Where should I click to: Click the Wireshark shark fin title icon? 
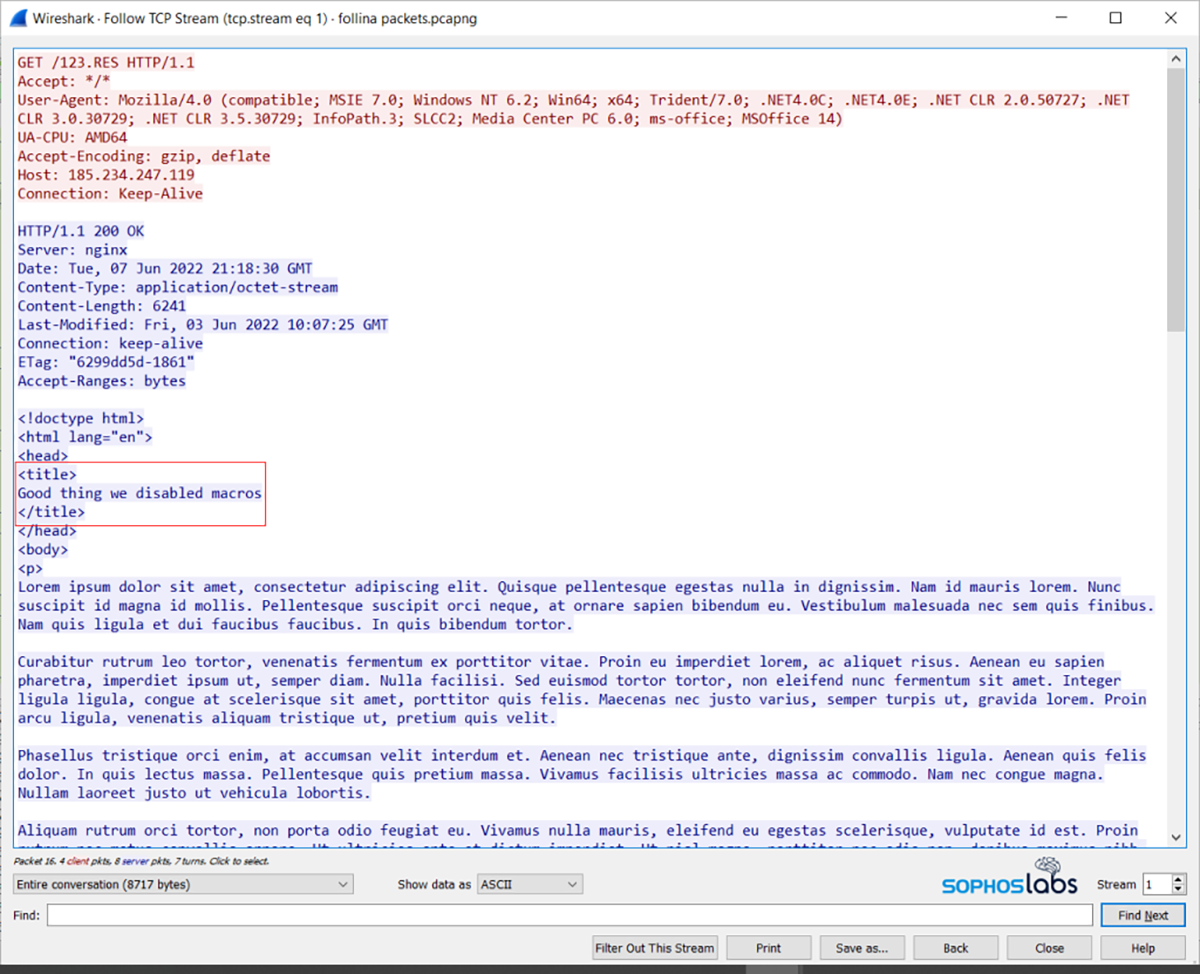coord(17,17)
